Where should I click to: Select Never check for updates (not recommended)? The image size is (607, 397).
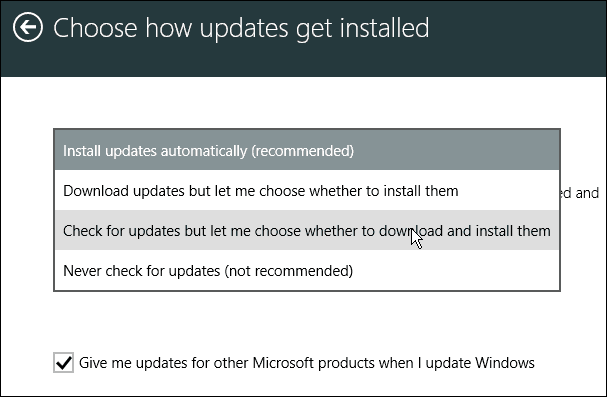click(307, 270)
